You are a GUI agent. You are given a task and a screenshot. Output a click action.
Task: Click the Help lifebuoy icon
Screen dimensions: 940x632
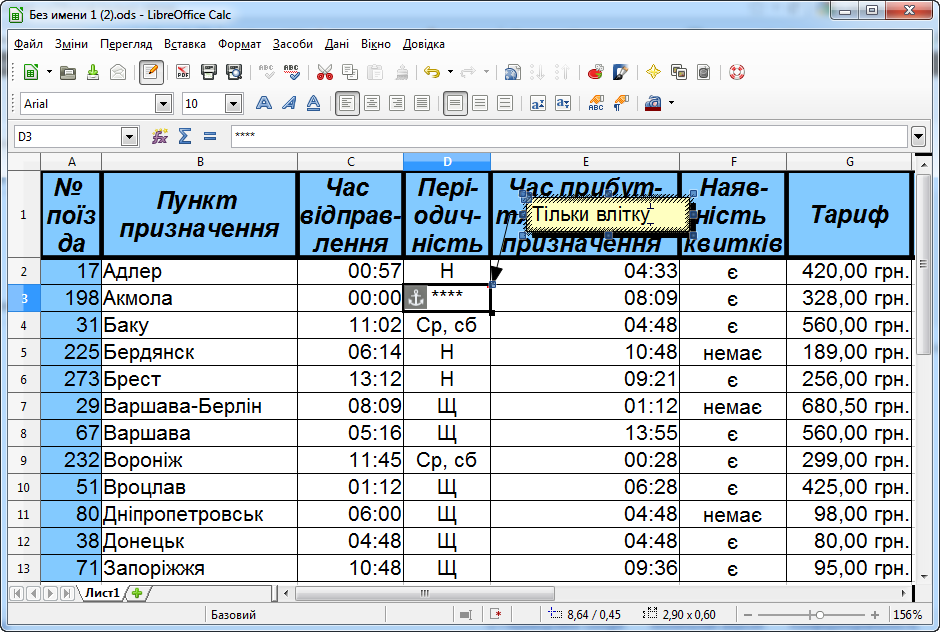[x=737, y=72]
